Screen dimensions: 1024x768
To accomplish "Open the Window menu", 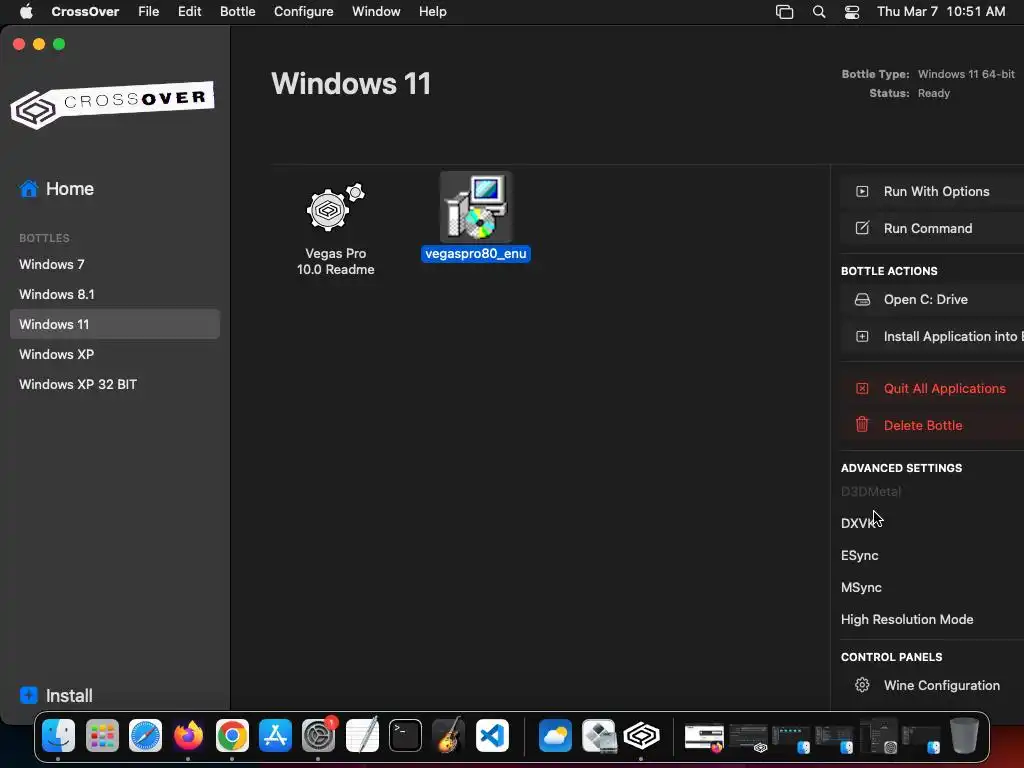I will [376, 12].
